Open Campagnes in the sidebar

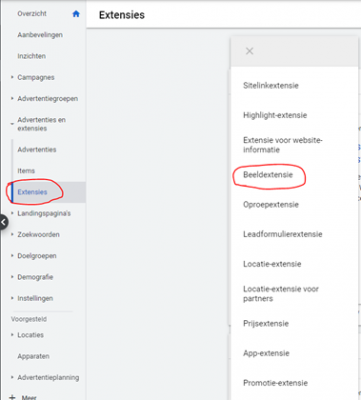point(36,77)
